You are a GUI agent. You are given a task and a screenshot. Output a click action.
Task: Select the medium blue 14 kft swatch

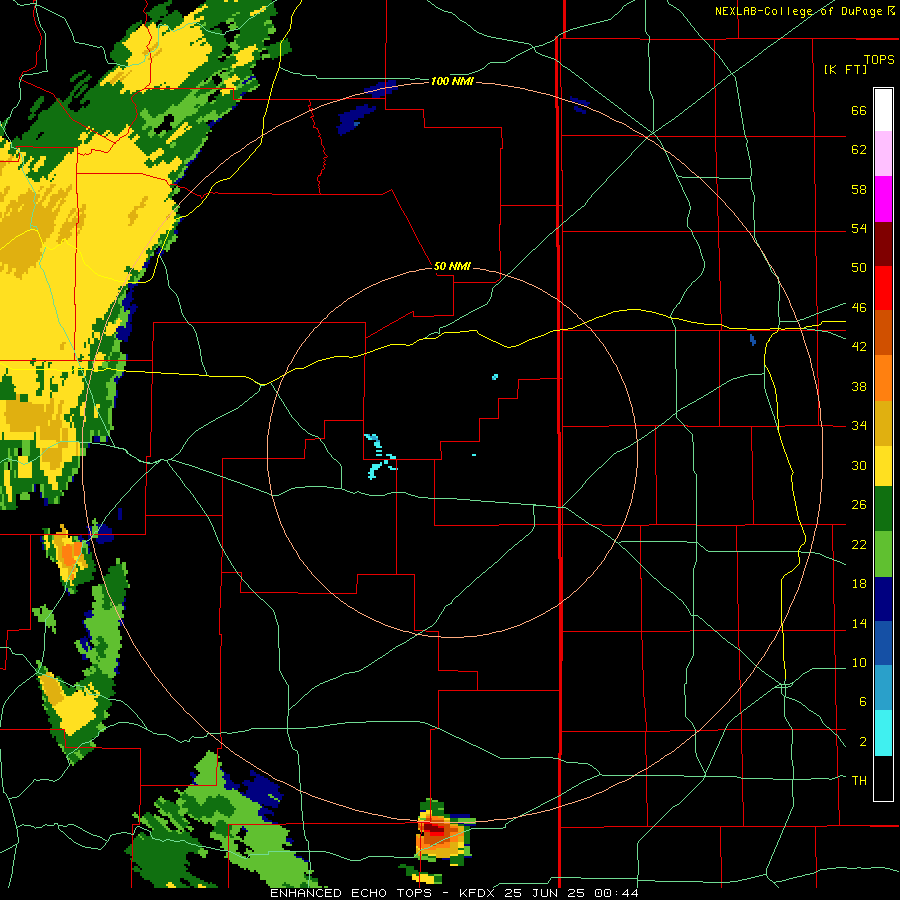(883, 643)
